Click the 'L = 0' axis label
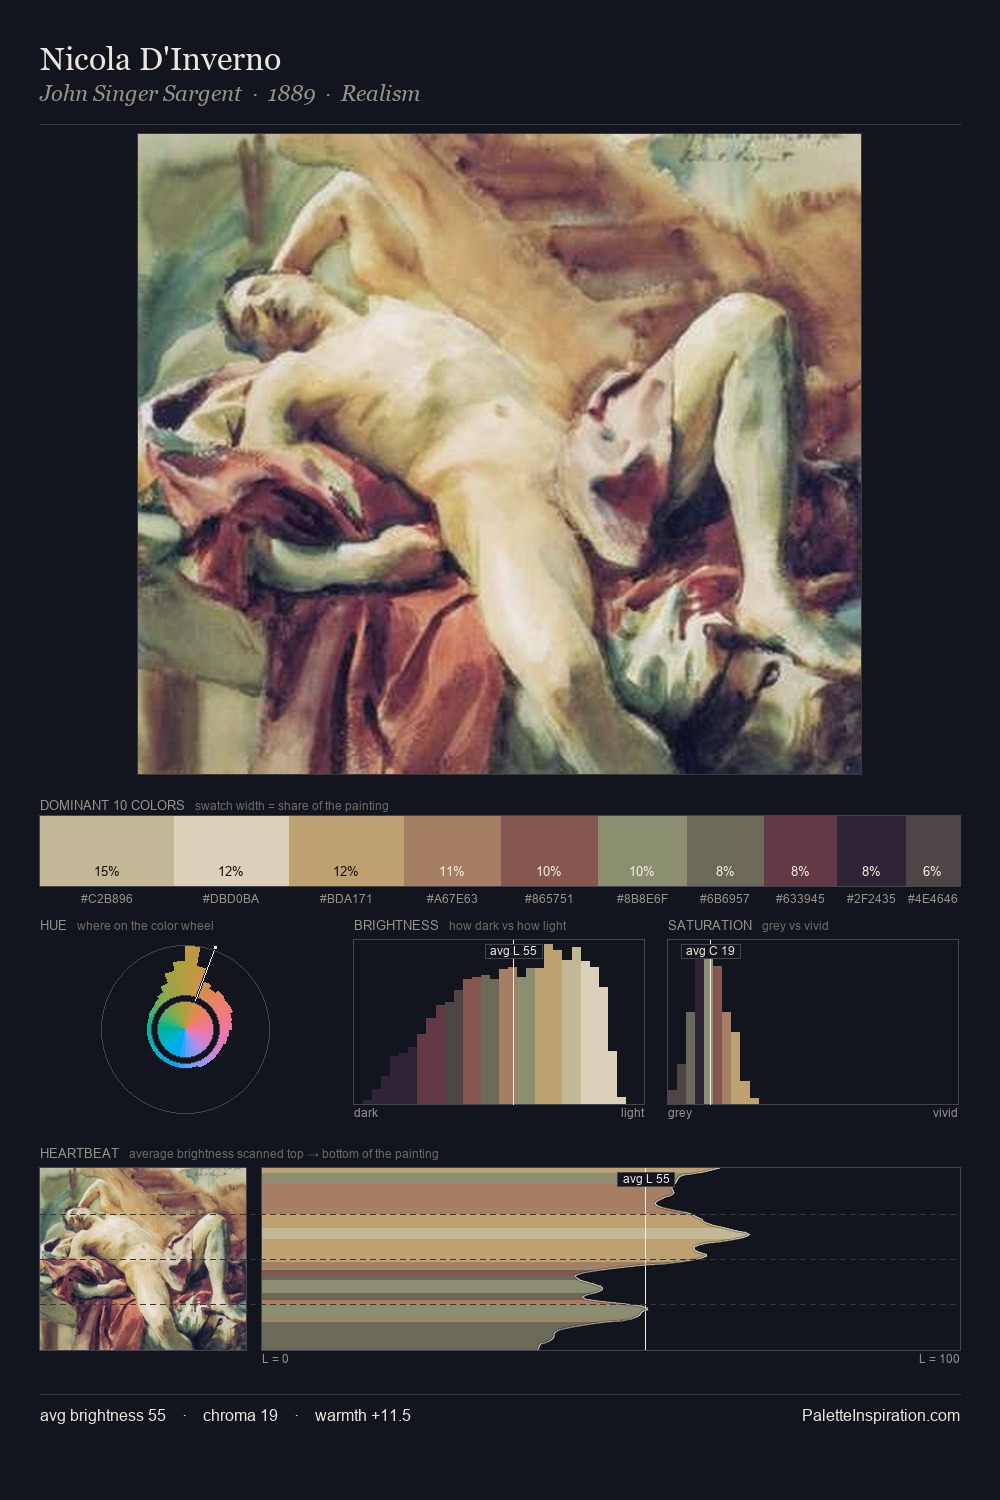The image size is (1000, 1500). click(275, 1359)
